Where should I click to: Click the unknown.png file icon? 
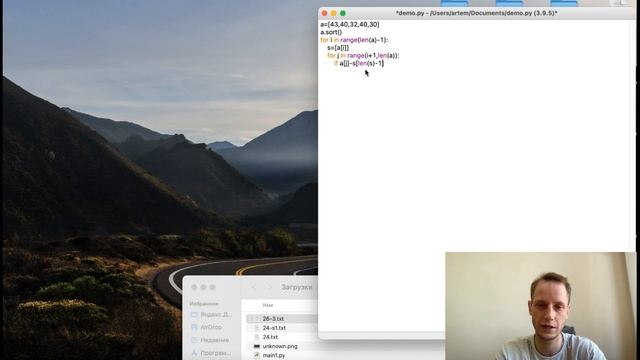point(257,346)
